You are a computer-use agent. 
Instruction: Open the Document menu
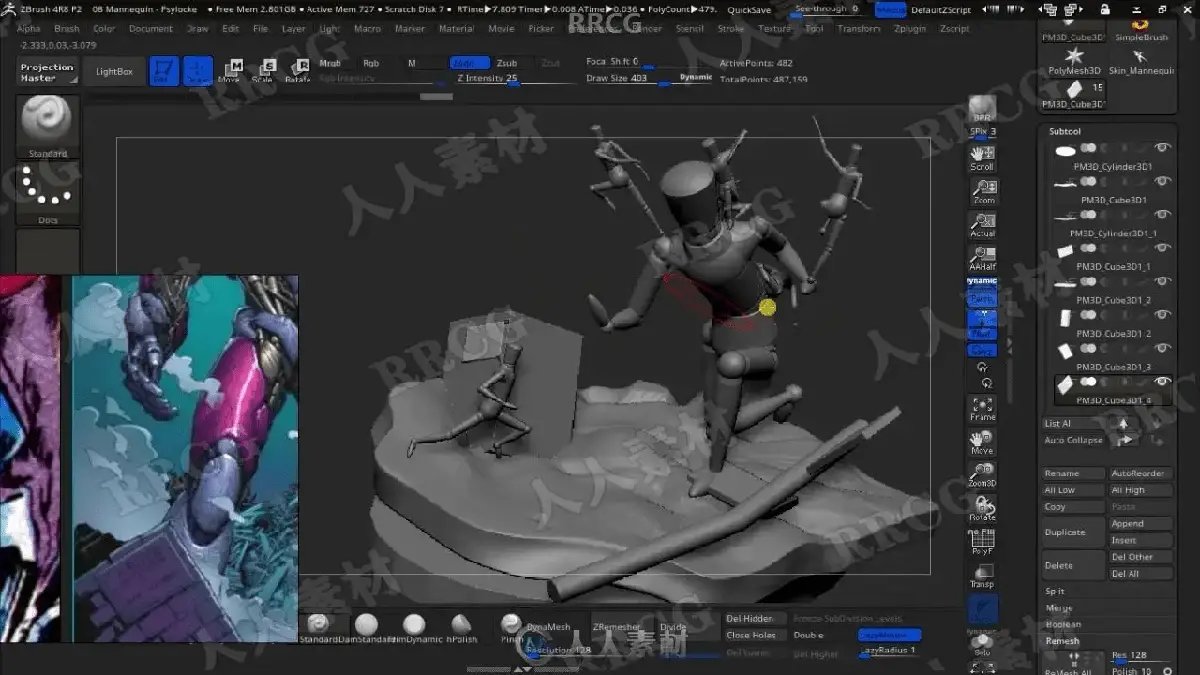(150, 29)
